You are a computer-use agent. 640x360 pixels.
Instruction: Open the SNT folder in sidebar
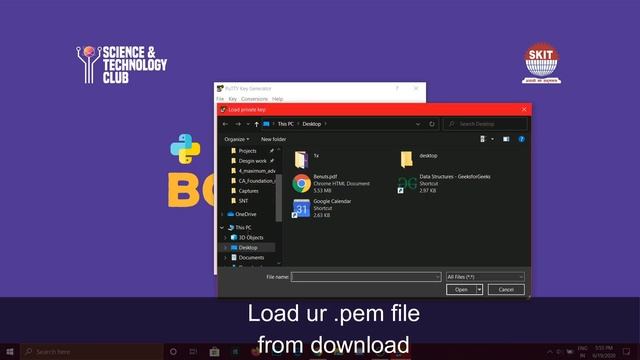point(243,201)
